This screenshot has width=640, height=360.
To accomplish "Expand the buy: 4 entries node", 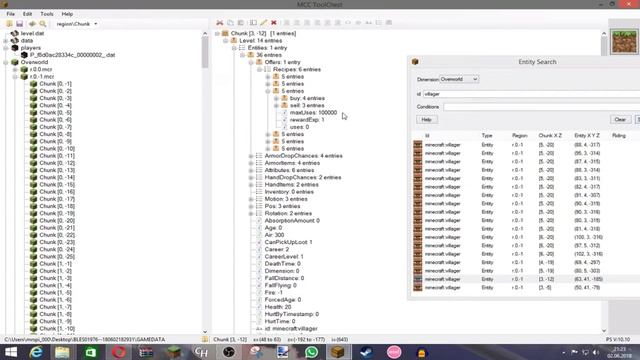I will point(276,98).
